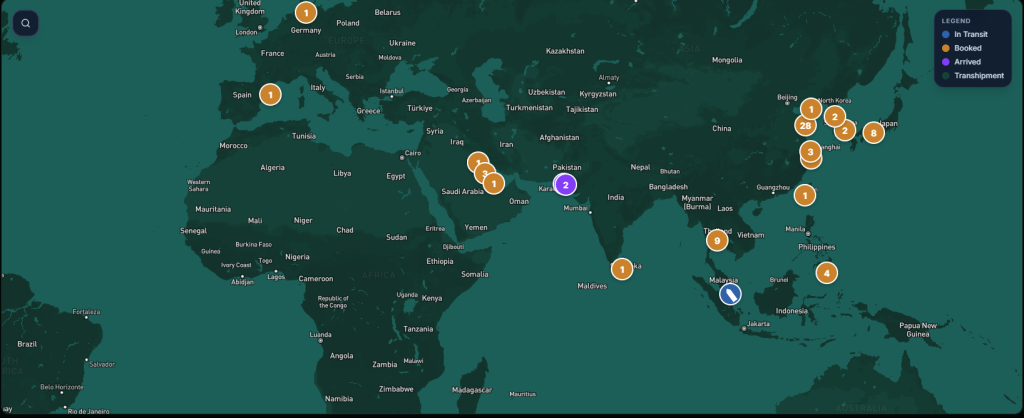Viewport: 1024px width, 418px height.
Task: Click the Maldives map label
Action: coord(592,286)
